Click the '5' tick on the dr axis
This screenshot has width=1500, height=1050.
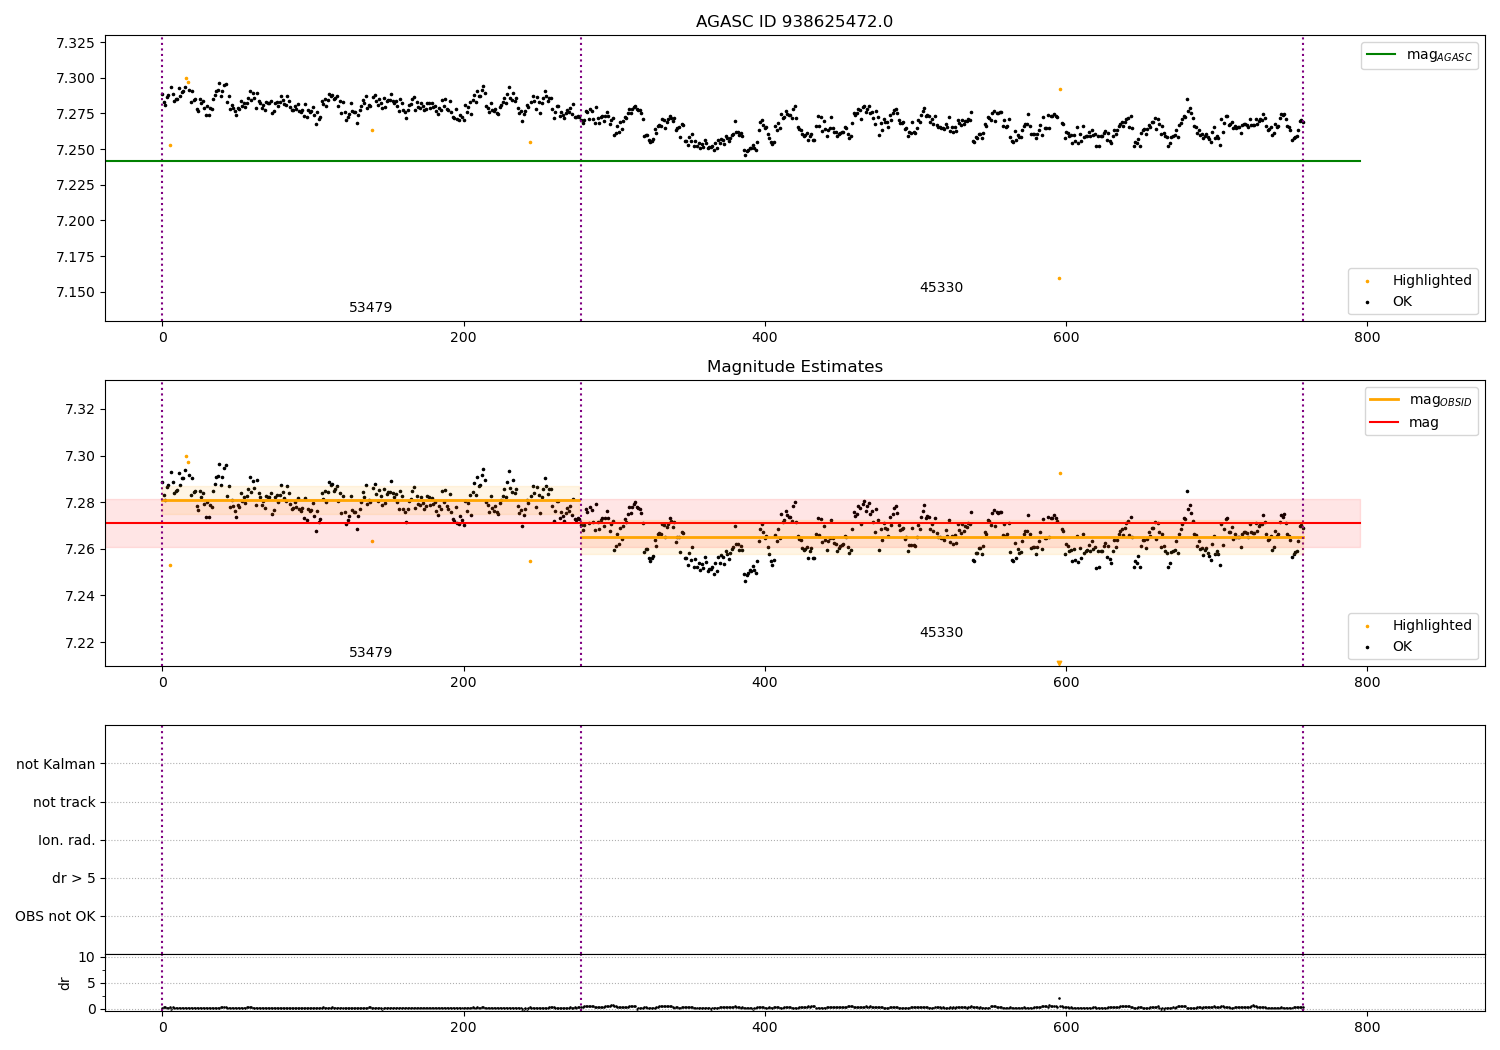(x=91, y=984)
